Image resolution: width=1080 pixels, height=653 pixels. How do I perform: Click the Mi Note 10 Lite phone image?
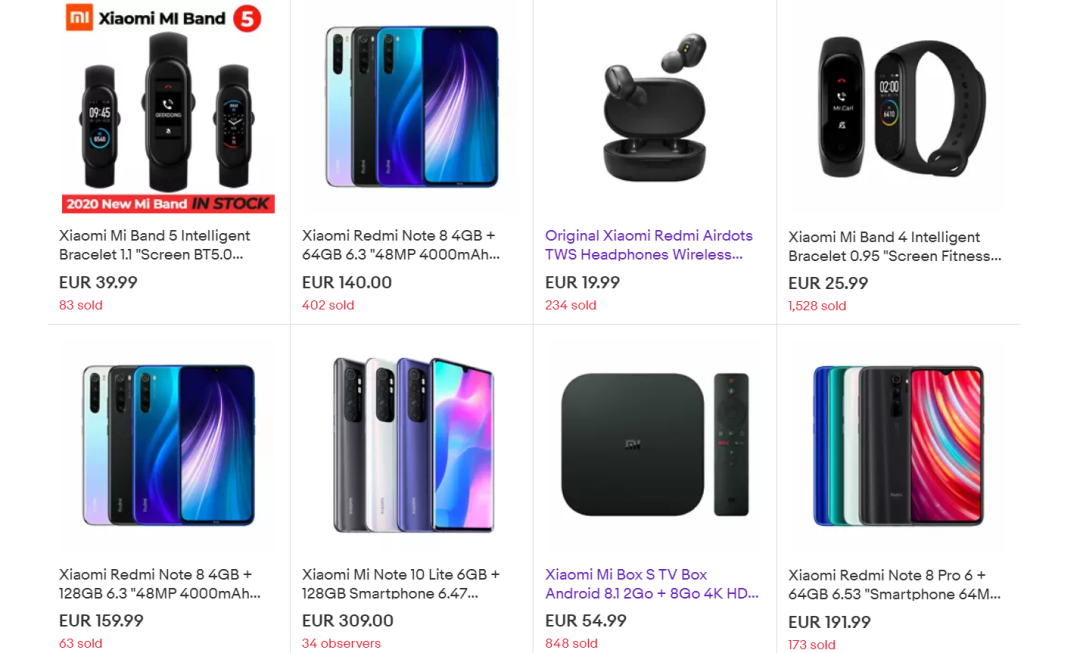[411, 445]
